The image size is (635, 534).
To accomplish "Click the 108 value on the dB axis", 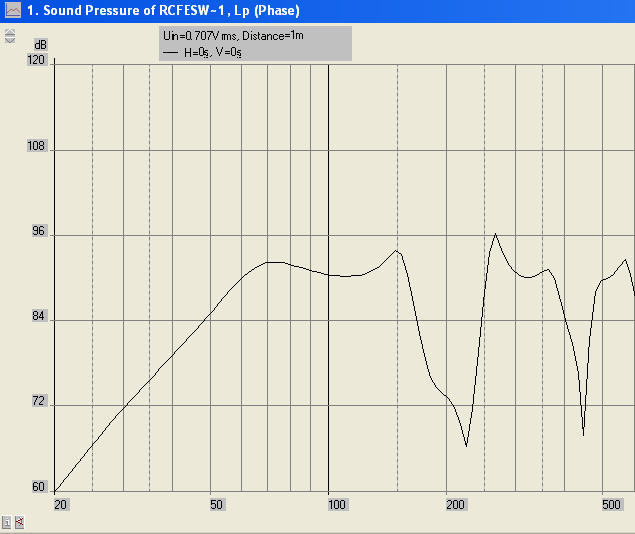I will [36, 146].
